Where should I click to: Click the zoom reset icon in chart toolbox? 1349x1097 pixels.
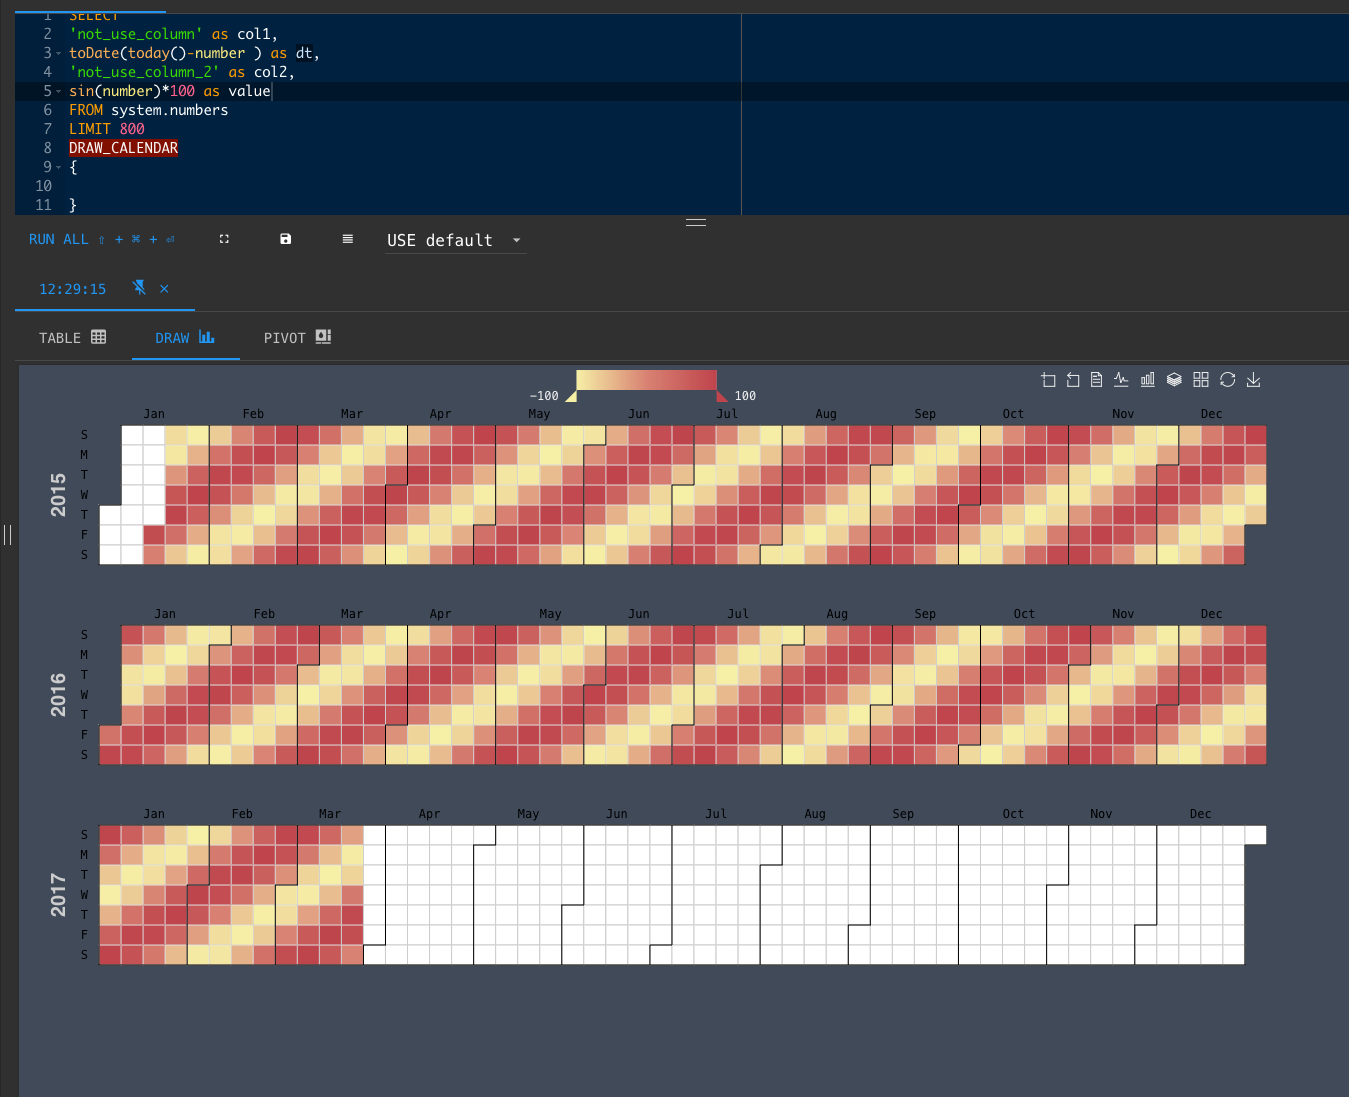(1073, 380)
